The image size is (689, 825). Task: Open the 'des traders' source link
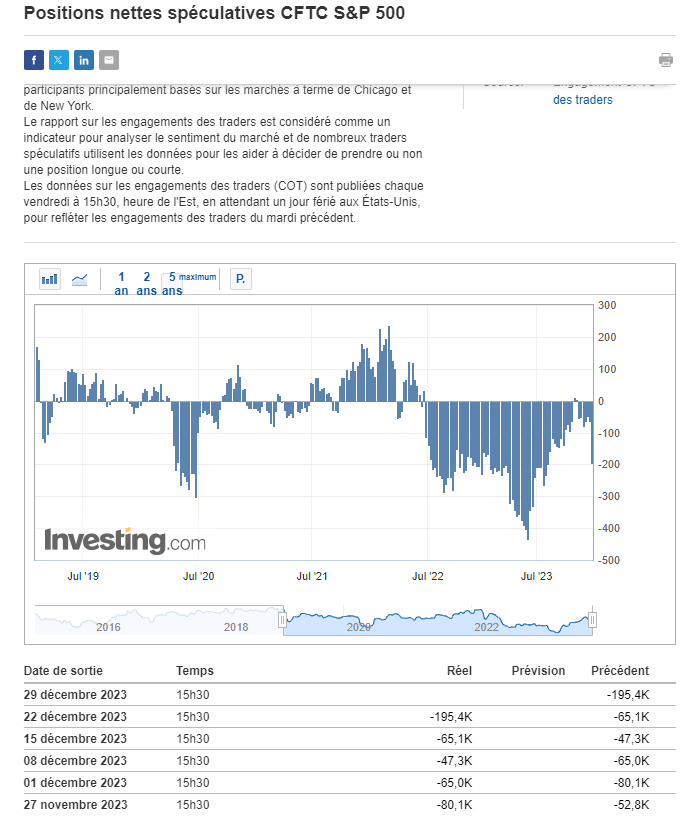pos(582,100)
